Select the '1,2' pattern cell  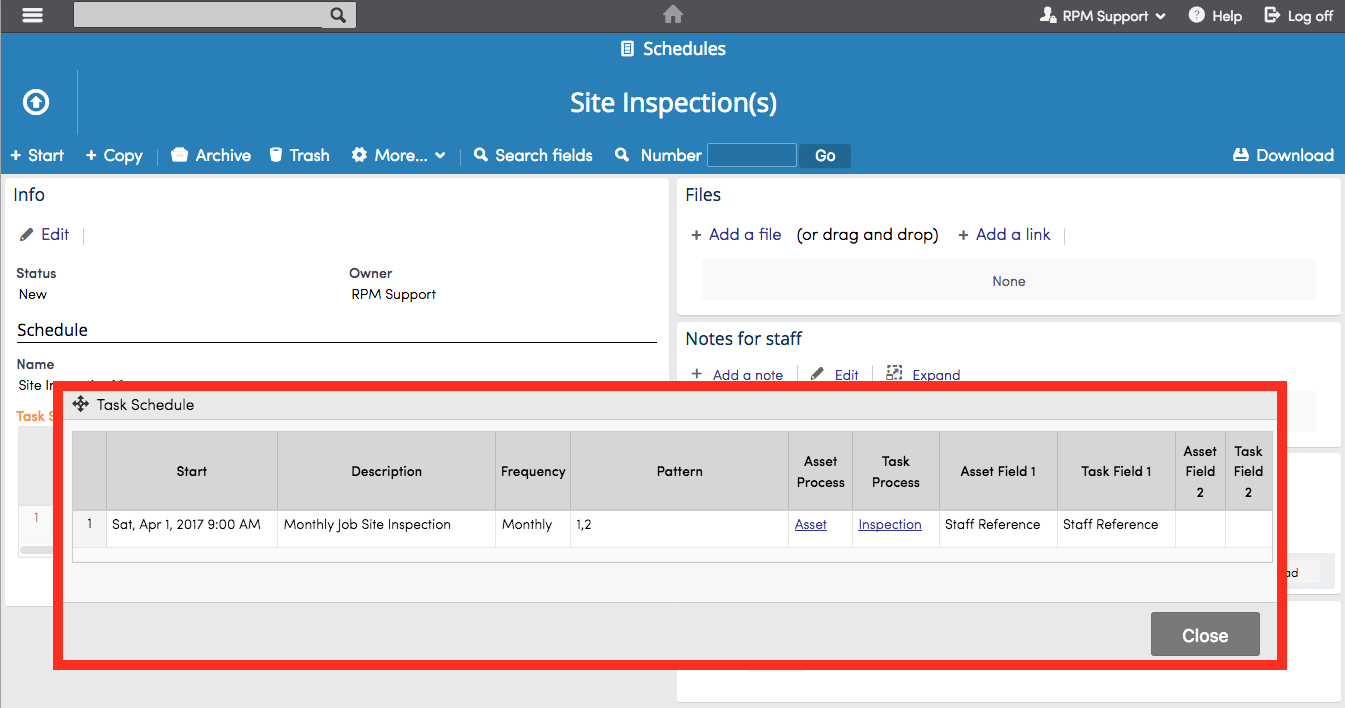pyautogui.click(x=680, y=529)
